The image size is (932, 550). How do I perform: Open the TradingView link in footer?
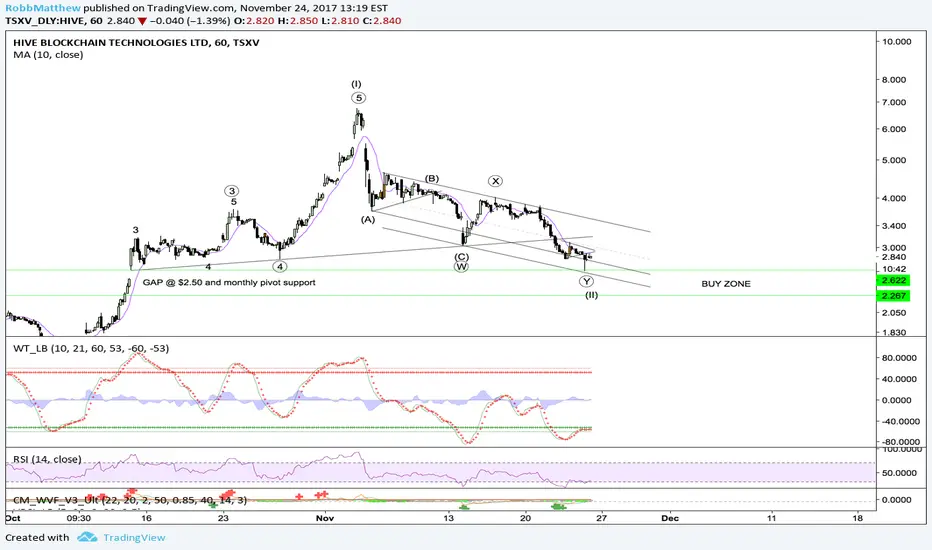pos(134,538)
